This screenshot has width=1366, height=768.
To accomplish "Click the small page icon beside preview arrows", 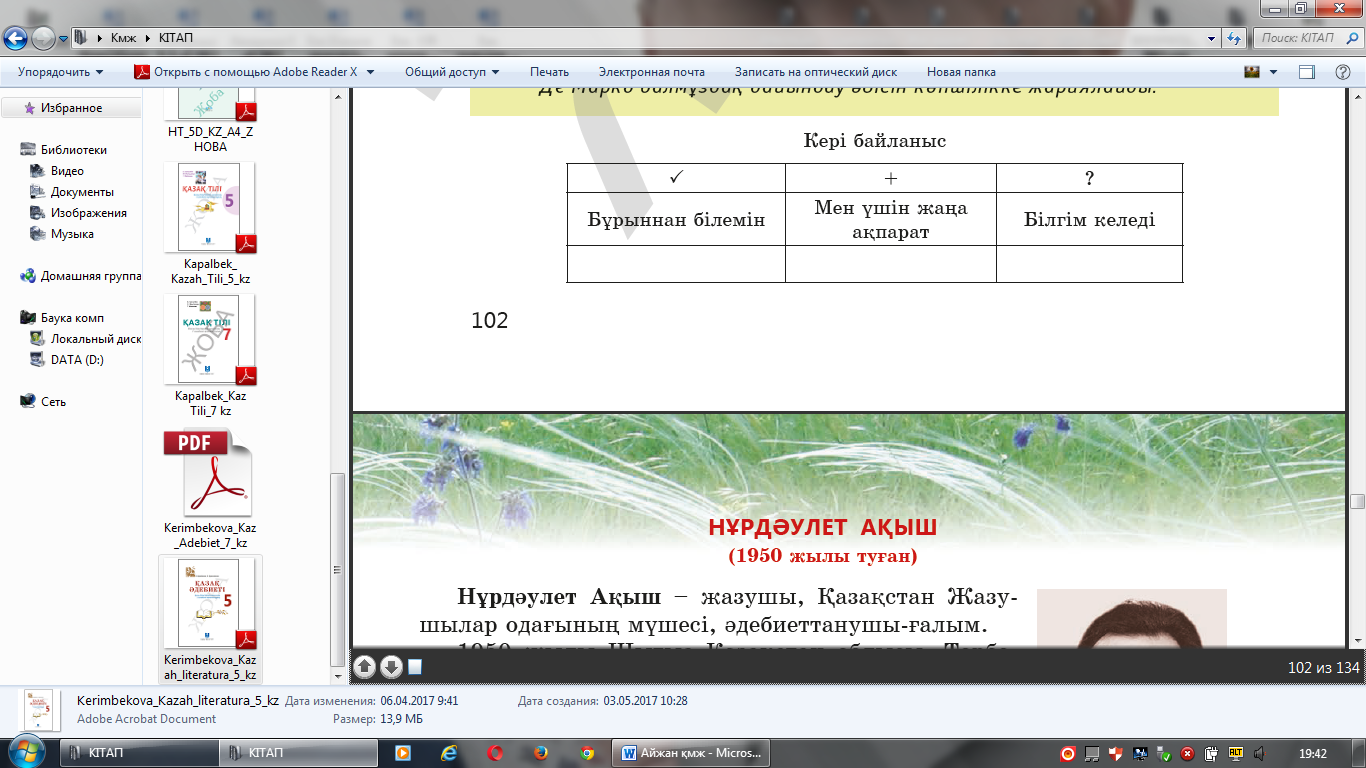I will 416,667.
